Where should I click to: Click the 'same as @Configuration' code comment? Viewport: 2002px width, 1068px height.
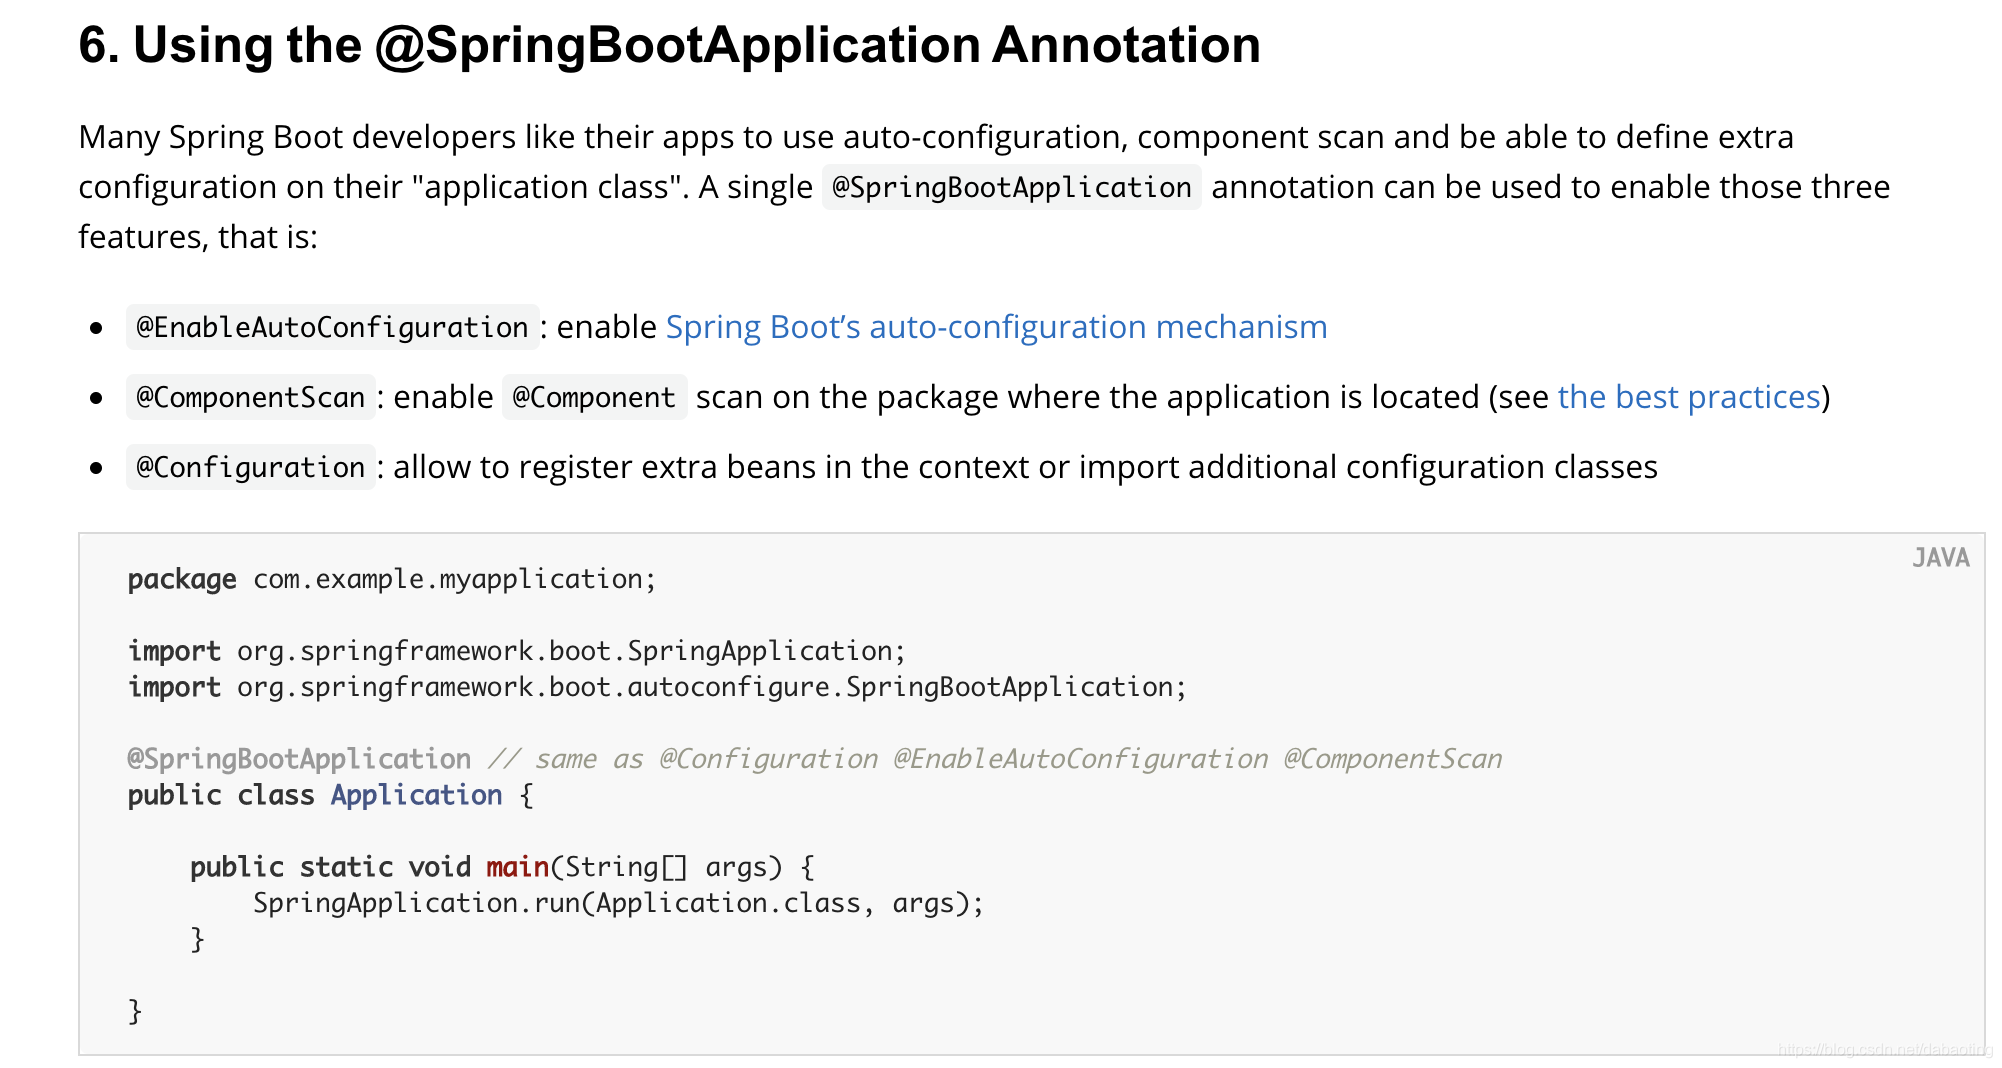click(x=995, y=759)
